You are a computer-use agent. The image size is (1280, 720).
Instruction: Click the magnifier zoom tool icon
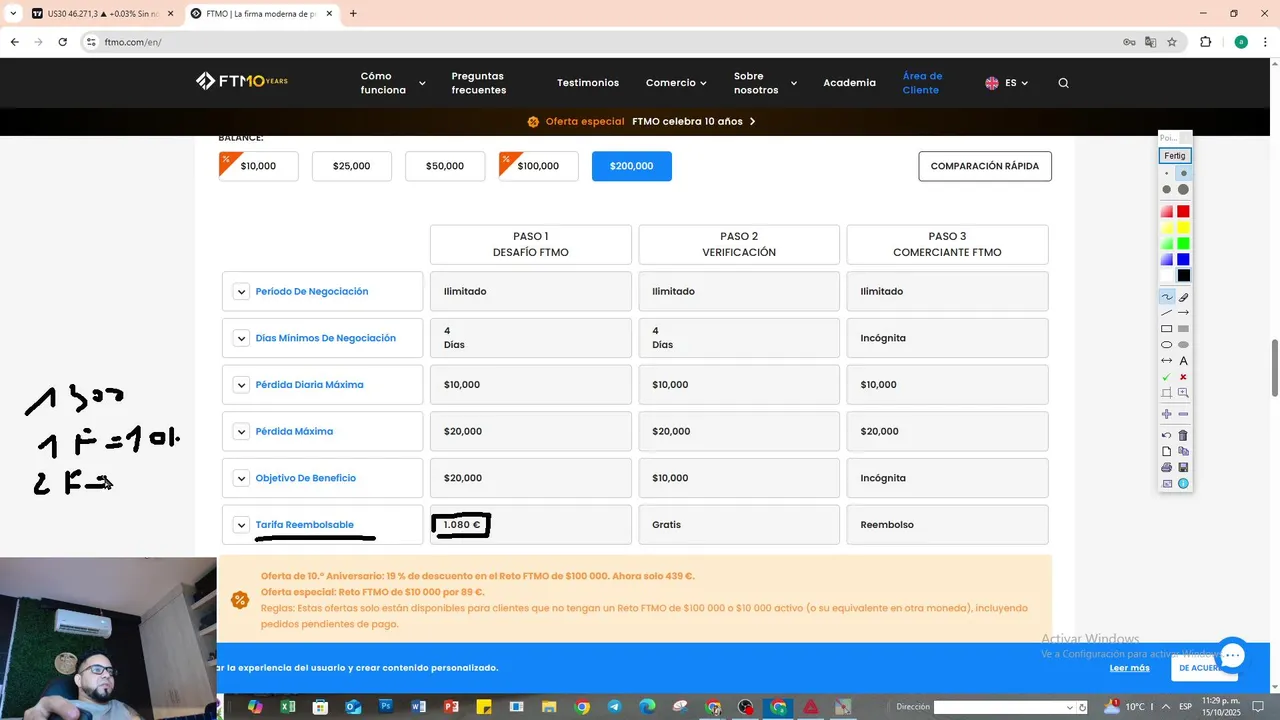pyautogui.click(x=1183, y=393)
